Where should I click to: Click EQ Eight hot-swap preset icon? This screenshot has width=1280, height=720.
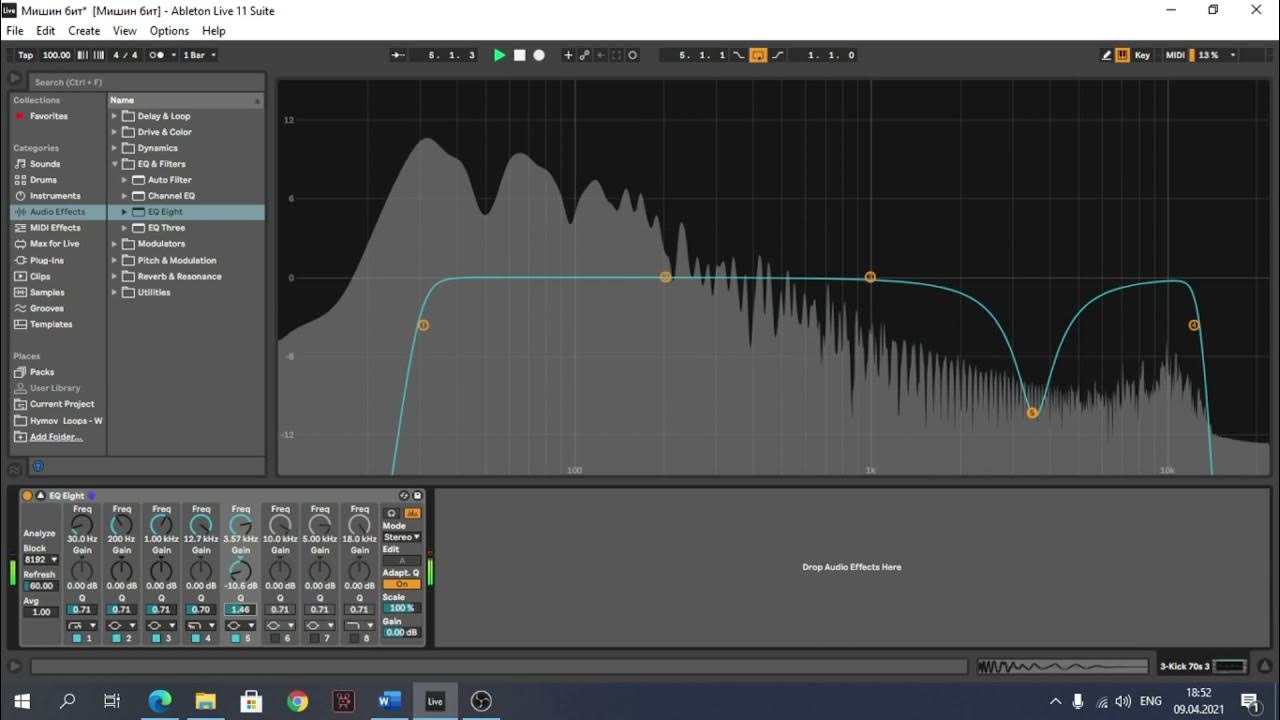[404, 496]
